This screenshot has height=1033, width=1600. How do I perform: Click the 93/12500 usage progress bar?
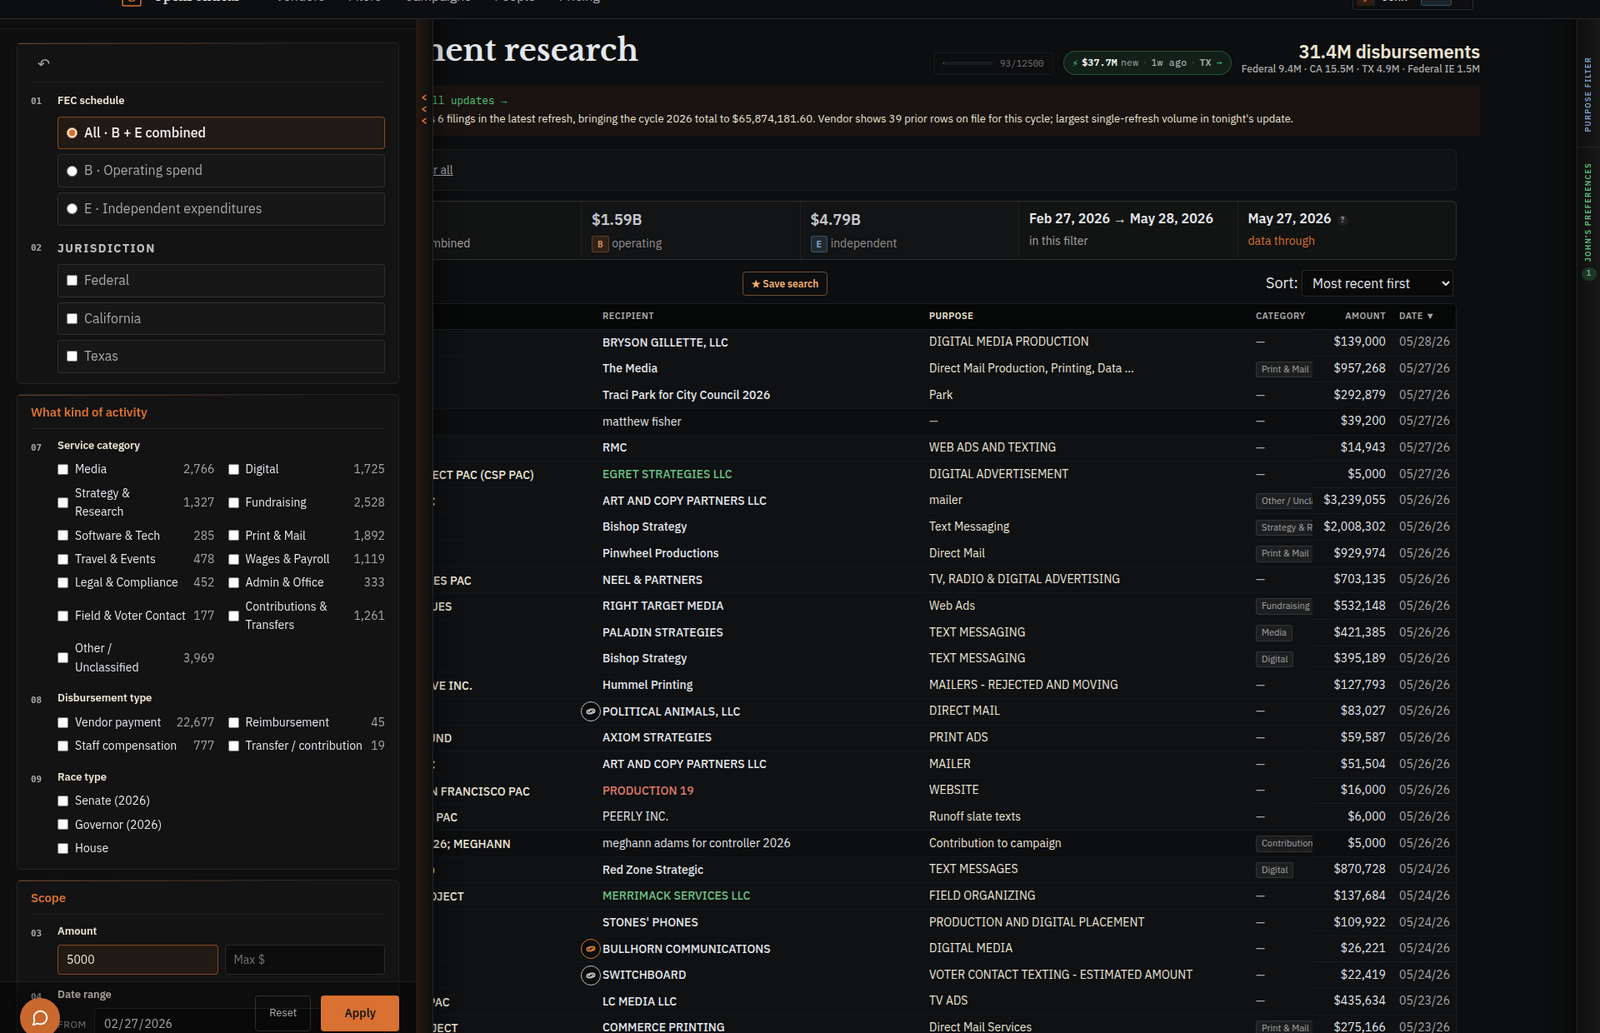coord(968,63)
